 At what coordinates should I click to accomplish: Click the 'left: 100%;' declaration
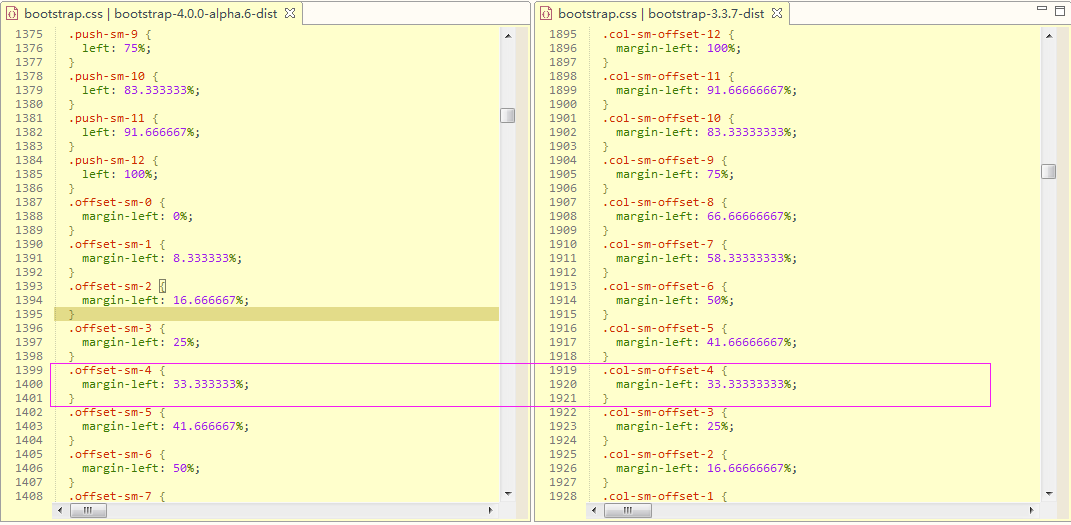pos(120,174)
